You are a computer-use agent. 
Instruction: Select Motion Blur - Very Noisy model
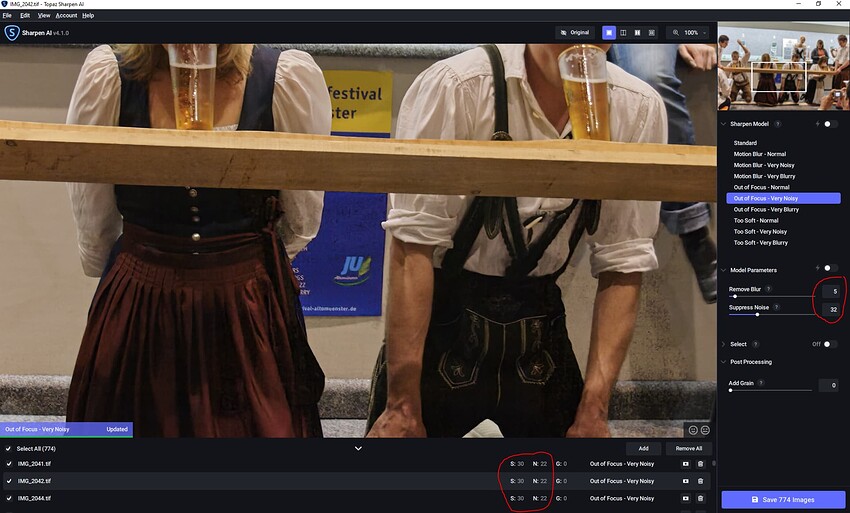click(765, 165)
